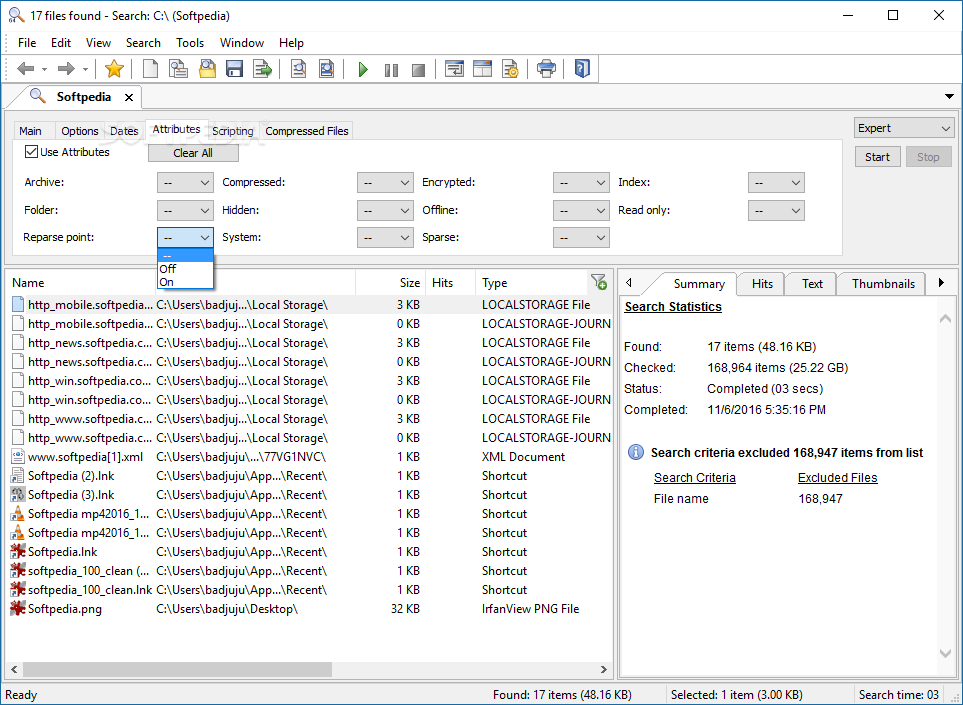Open the Compressed attribute dropdown

pyautogui.click(x=385, y=182)
